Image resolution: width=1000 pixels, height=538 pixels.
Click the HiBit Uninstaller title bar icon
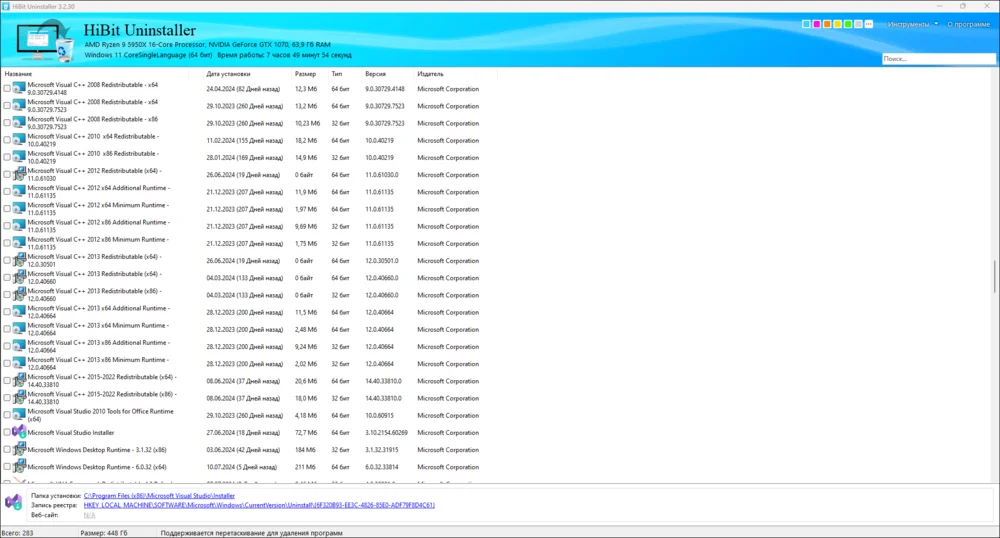pyautogui.click(x=6, y=6)
